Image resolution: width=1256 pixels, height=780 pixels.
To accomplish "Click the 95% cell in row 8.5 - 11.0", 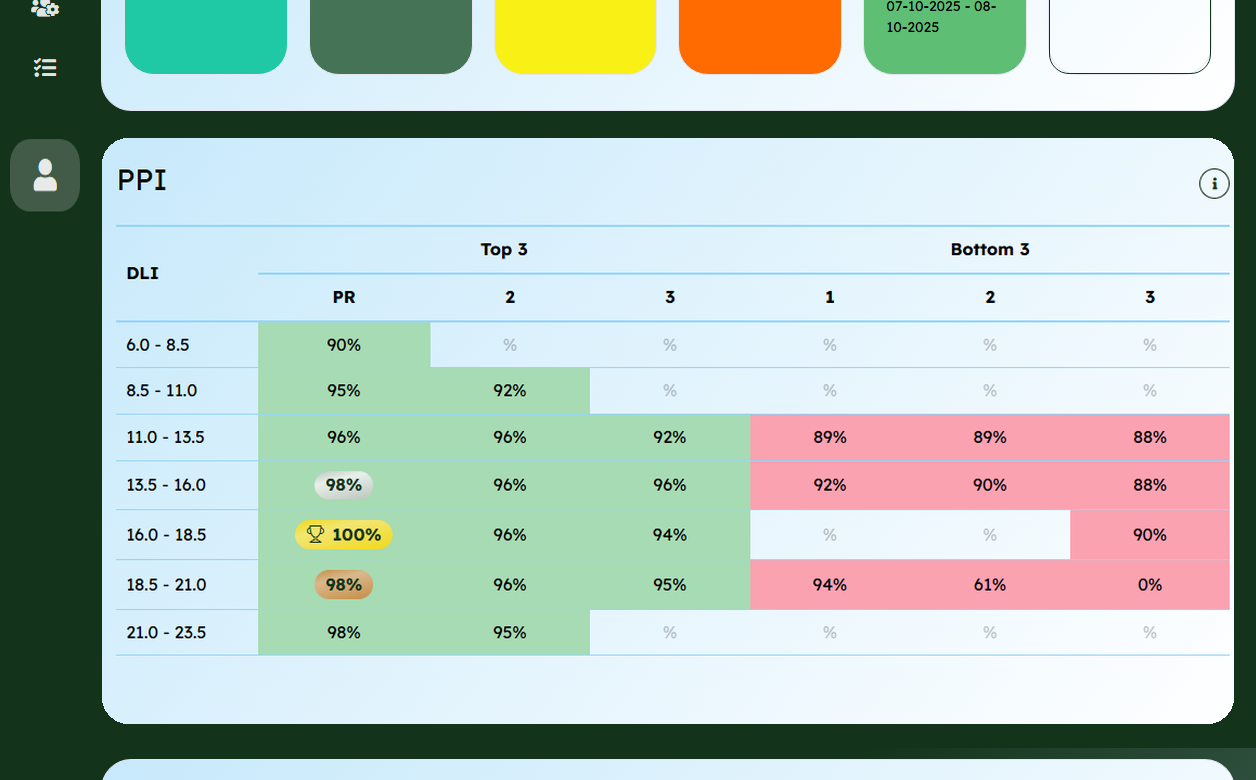I will pyautogui.click(x=344, y=391).
